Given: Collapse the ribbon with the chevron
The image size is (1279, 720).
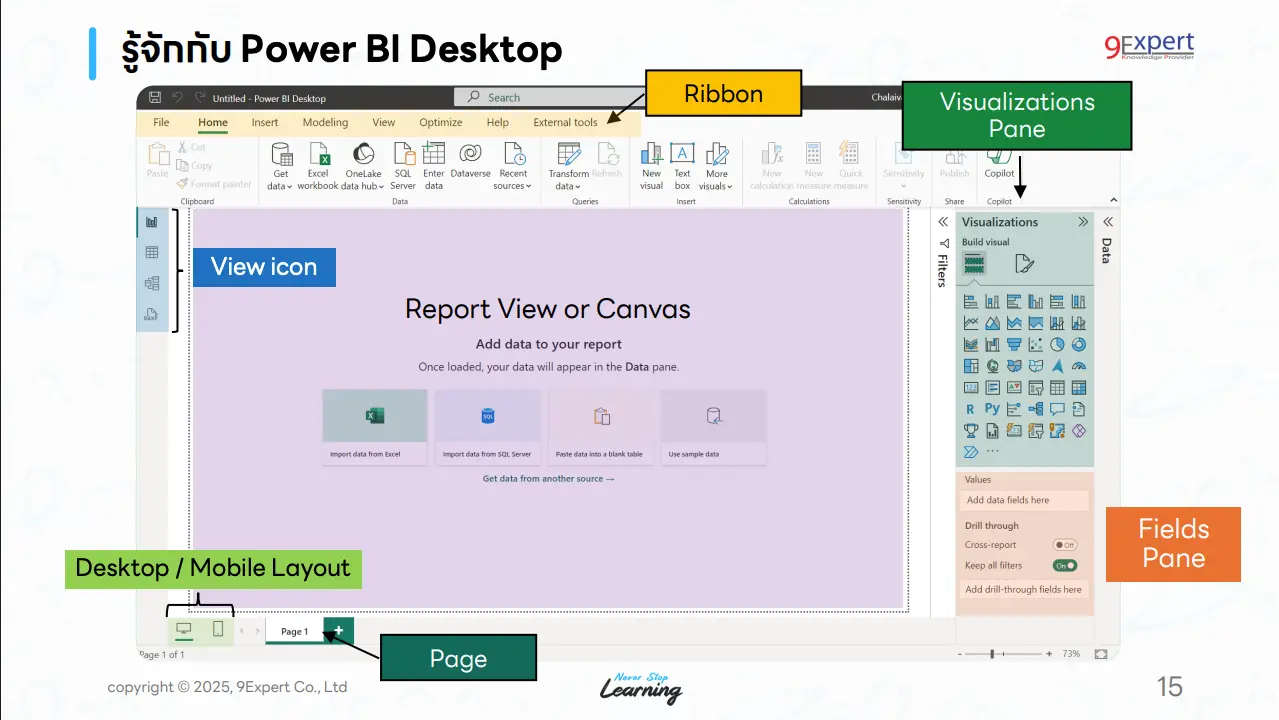Looking at the screenshot, I should pyautogui.click(x=1114, y=200).
